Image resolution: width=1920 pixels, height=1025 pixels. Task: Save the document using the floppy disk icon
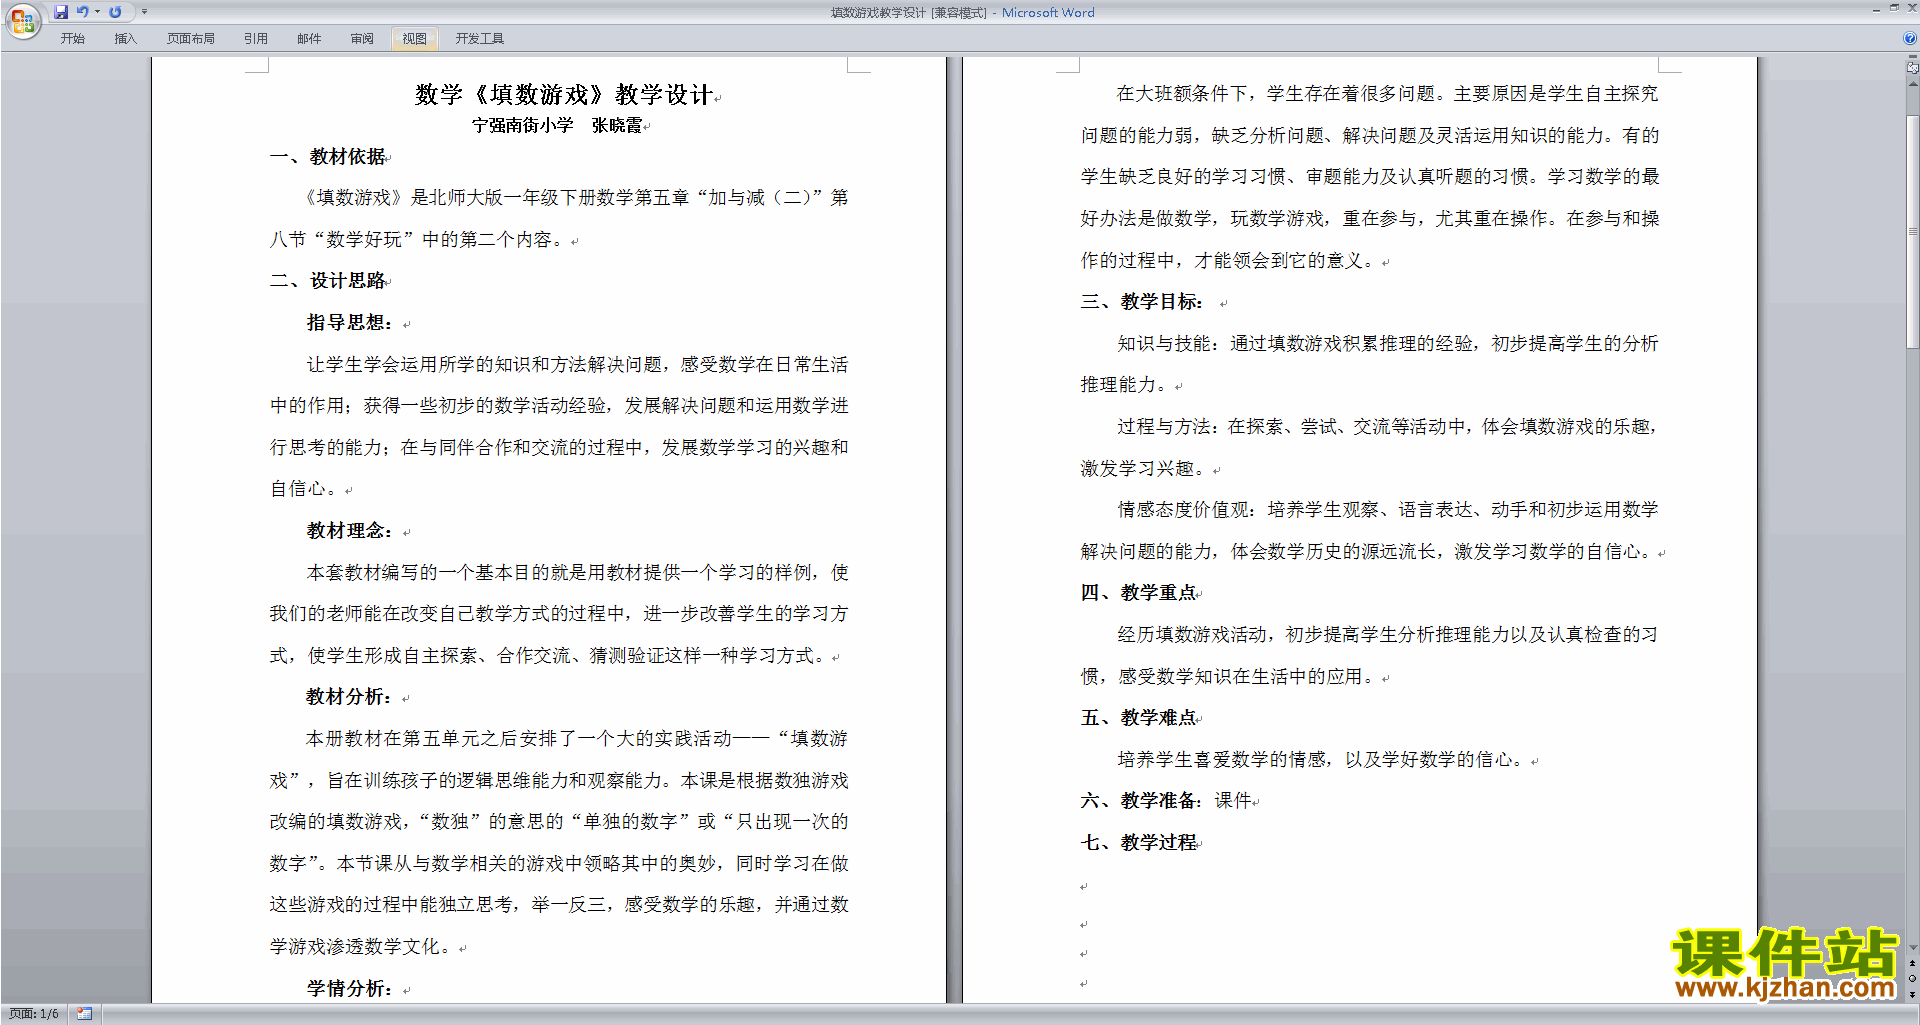61,12
